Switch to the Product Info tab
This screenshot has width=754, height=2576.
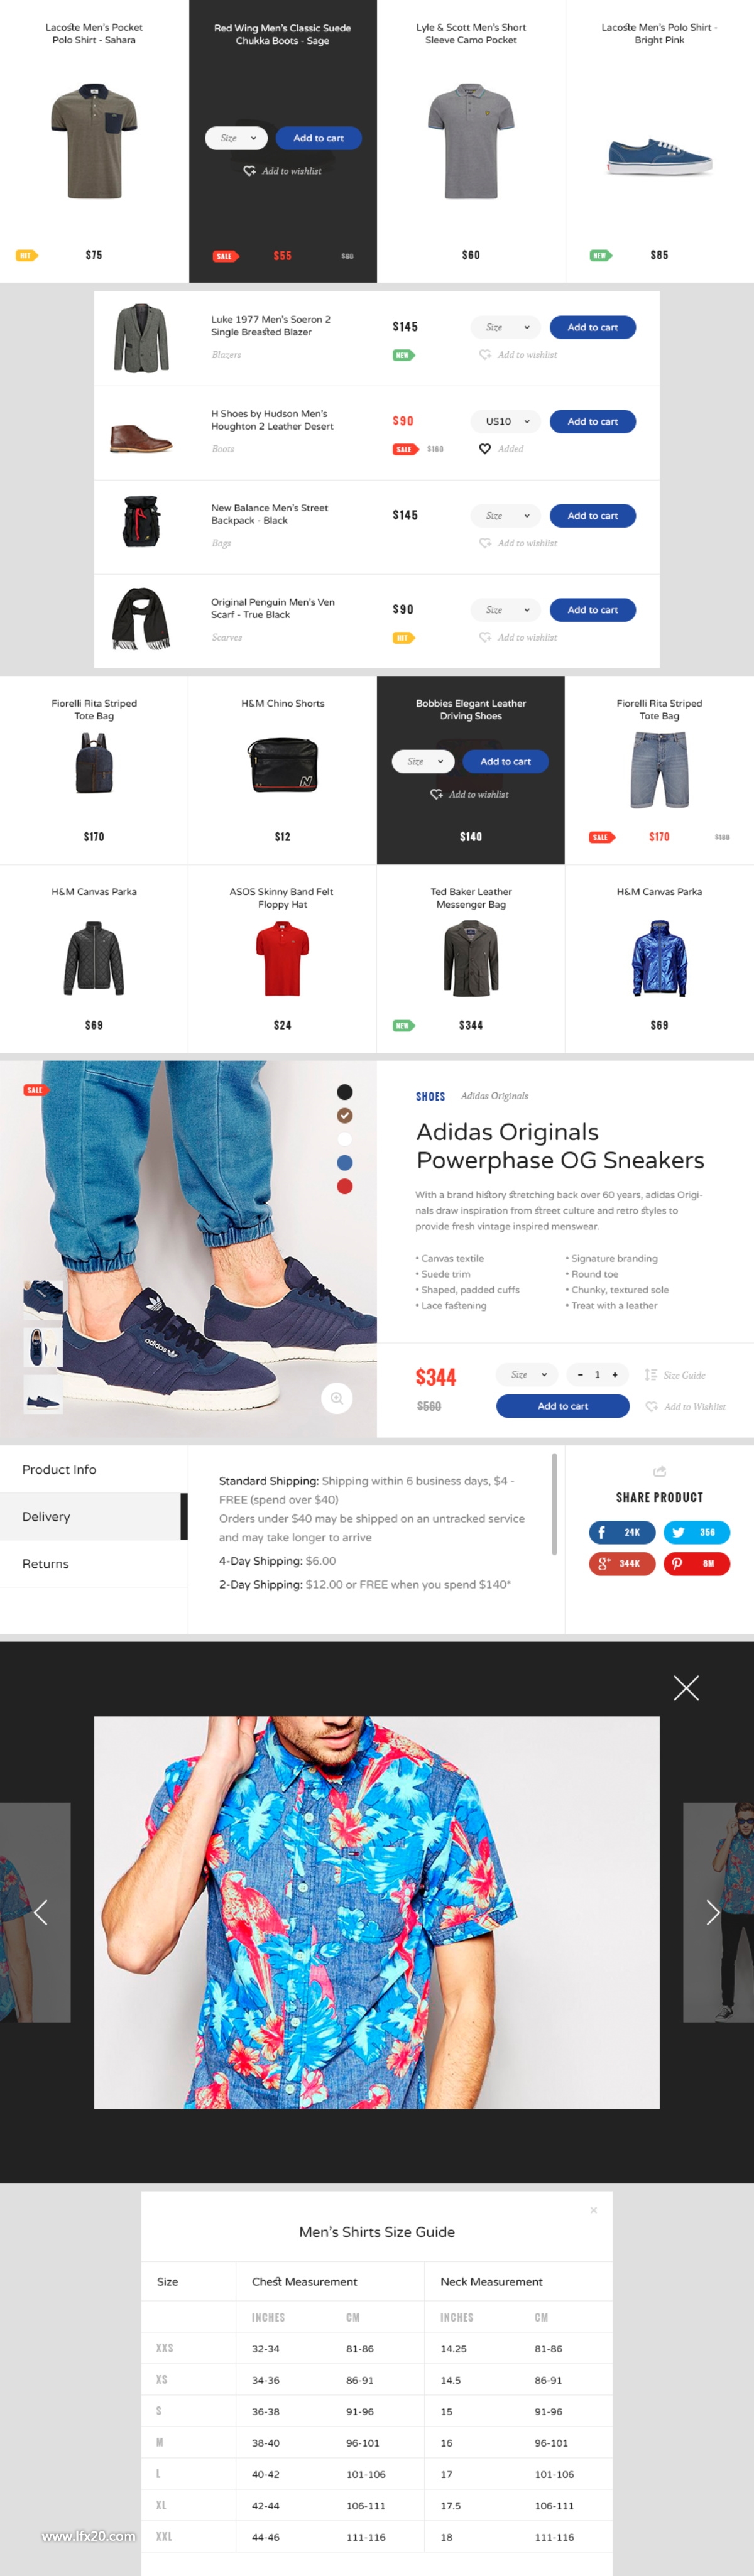click(94, 1469)
